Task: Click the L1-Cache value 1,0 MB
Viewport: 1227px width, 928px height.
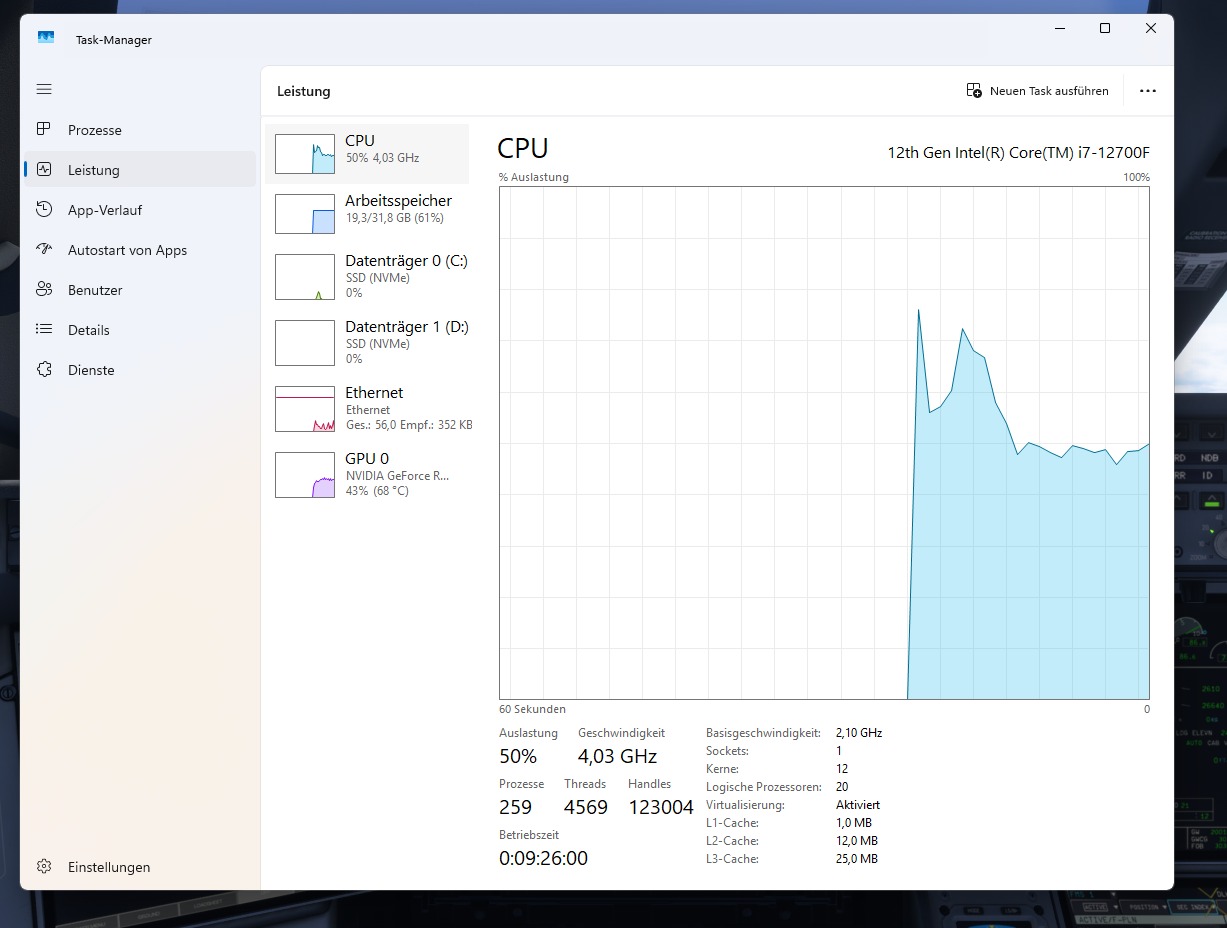Action: coord(855,823)
